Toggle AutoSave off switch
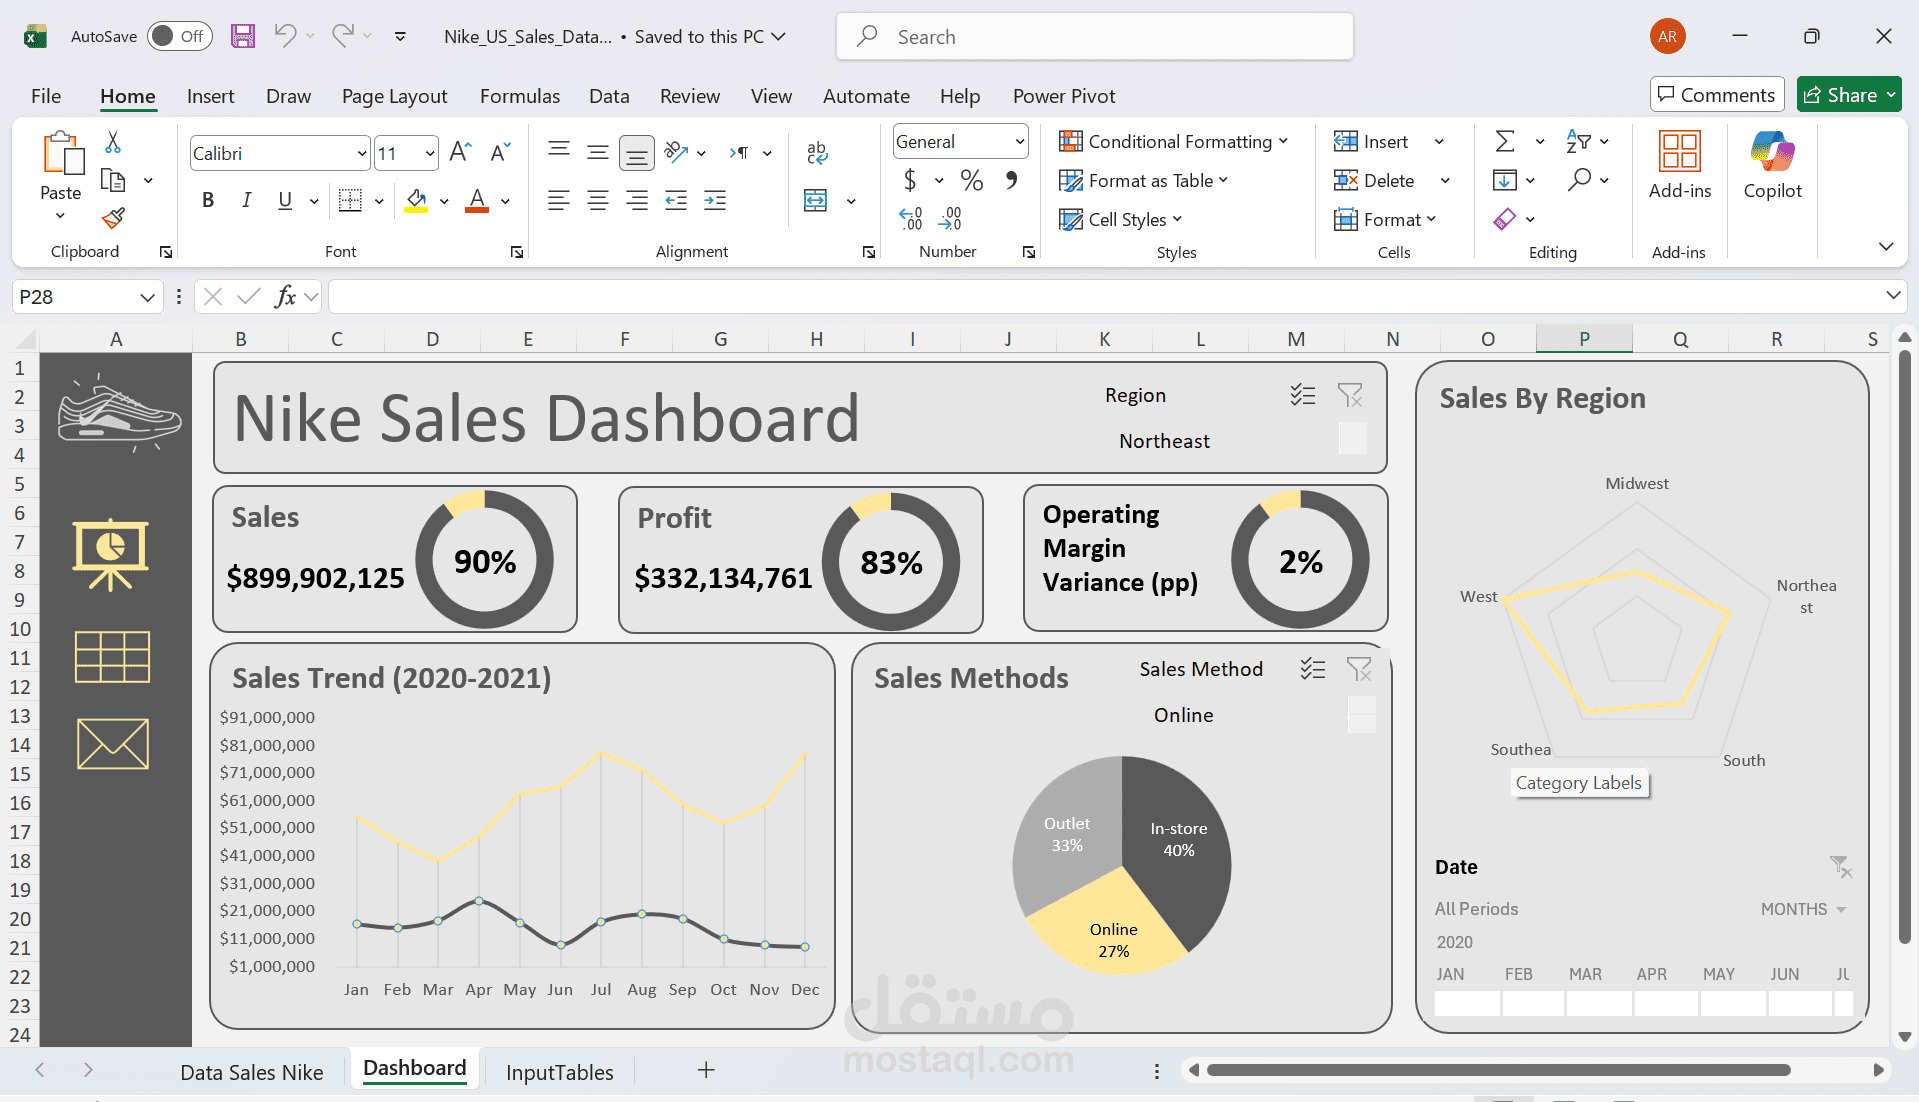This screenshot has height=1102, width=1919. pyautogui.click(x=180, y=36)
